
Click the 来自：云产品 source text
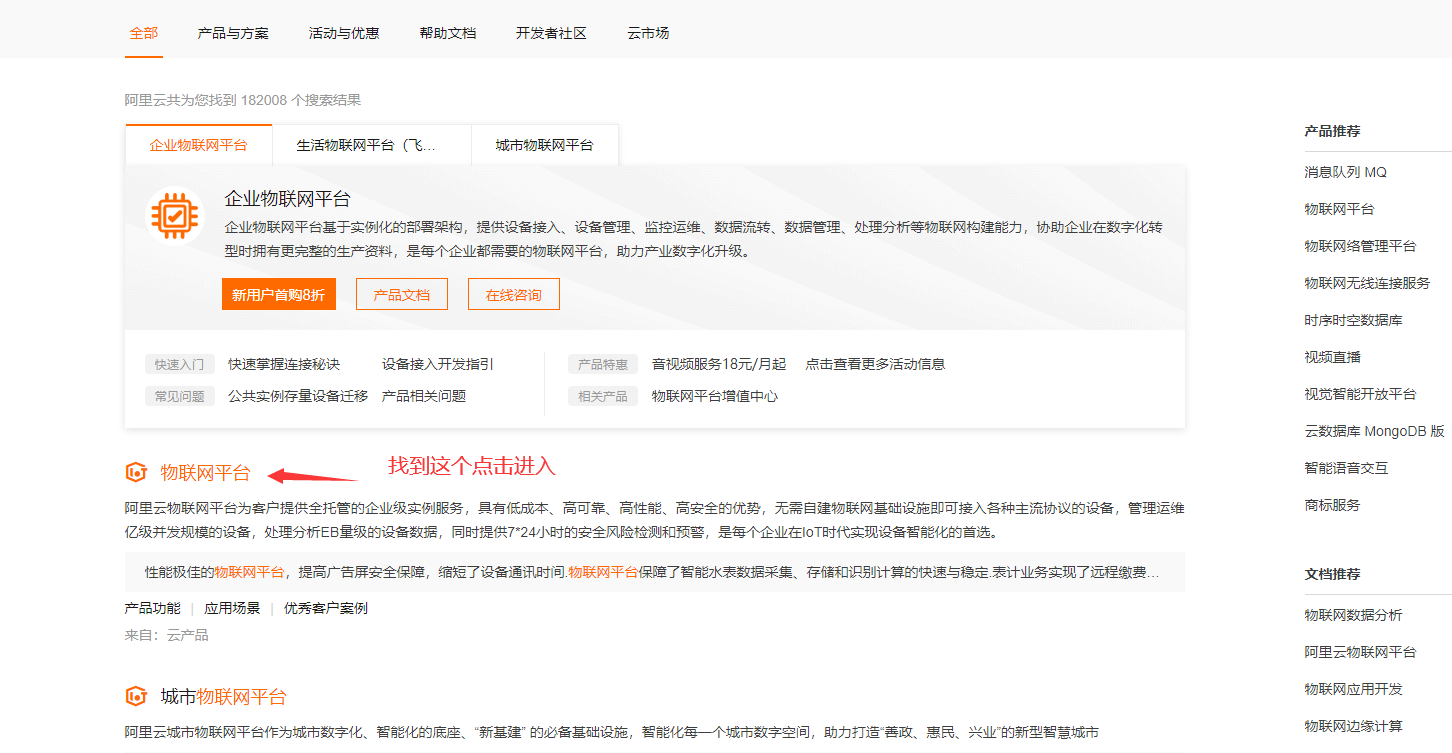pos(167,635)
